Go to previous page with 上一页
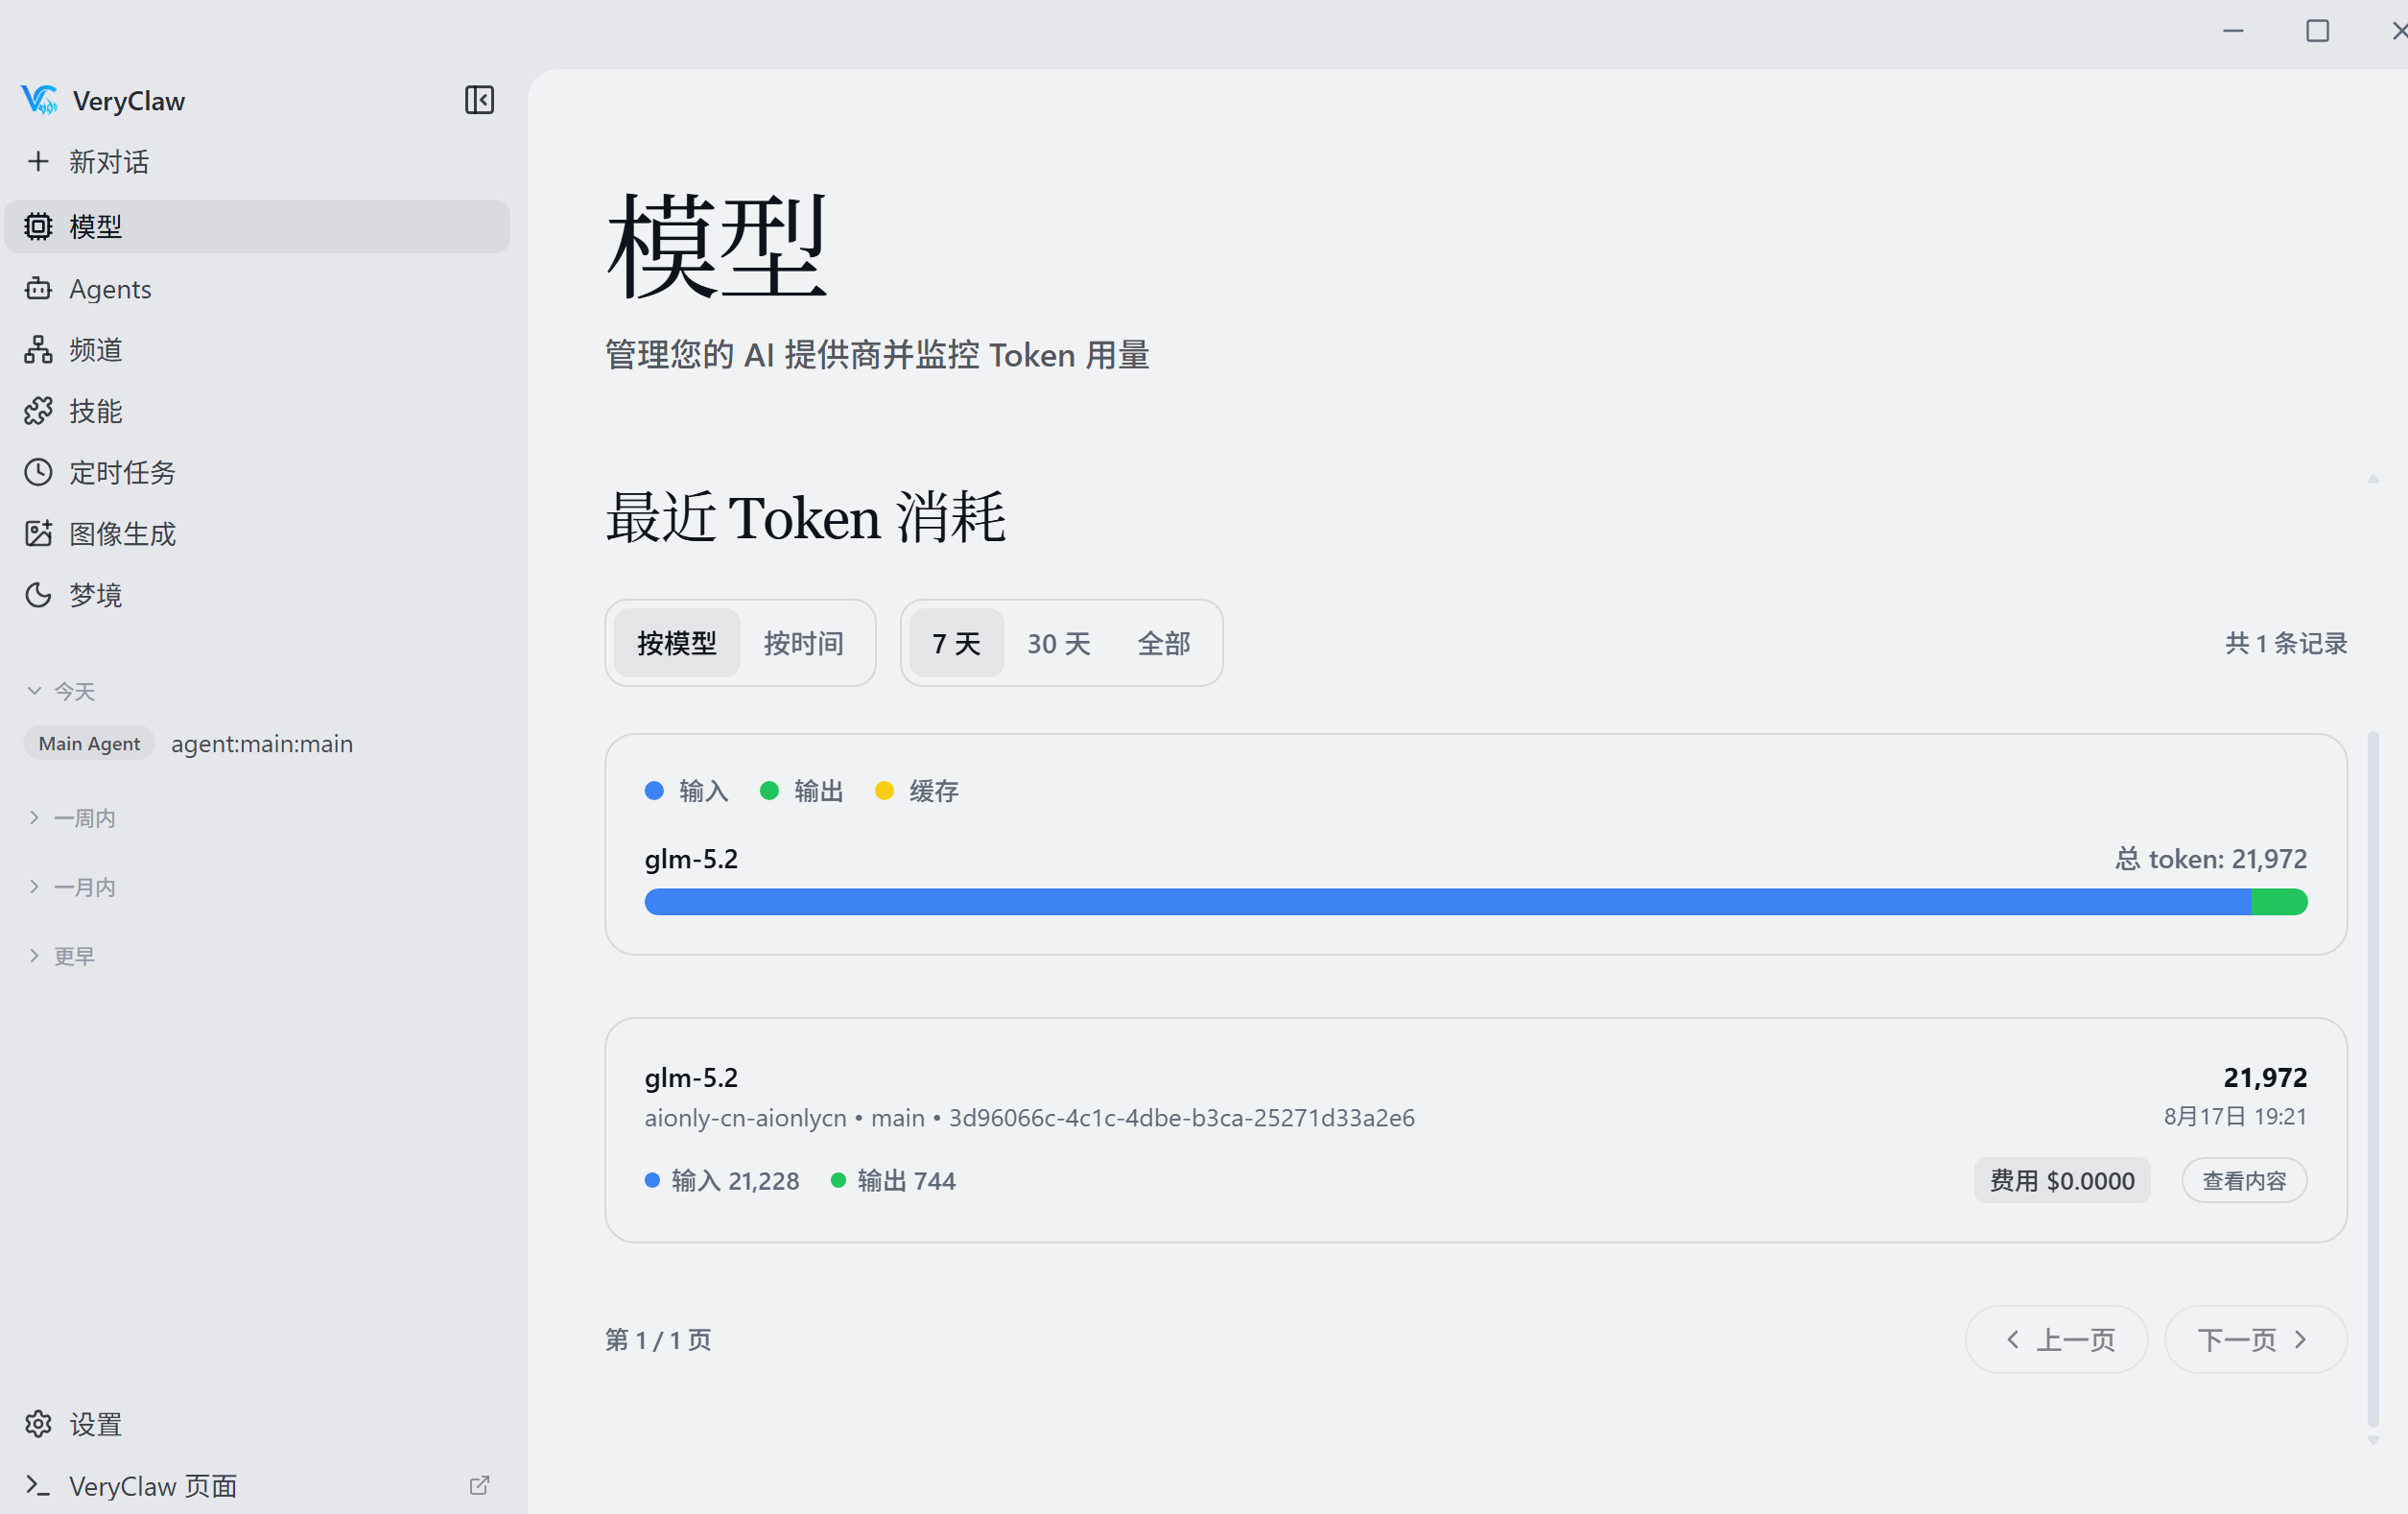Screen dimensions: 2408x1514 (x=2056, y=1339)
